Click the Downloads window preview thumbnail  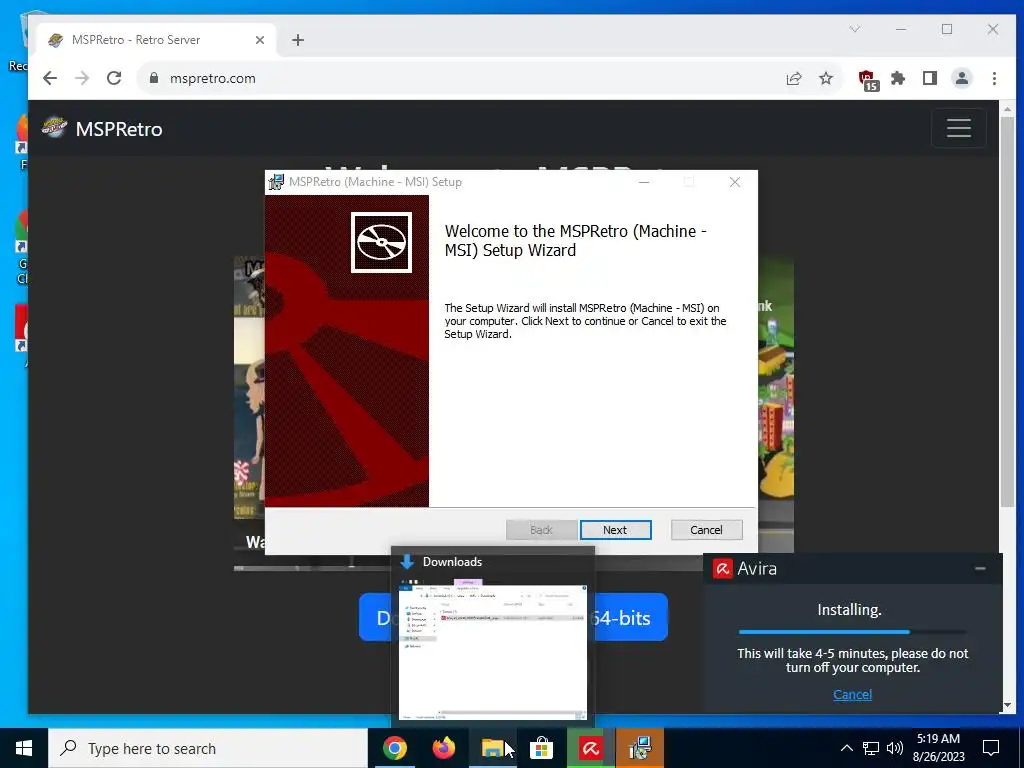coord(492,649)
